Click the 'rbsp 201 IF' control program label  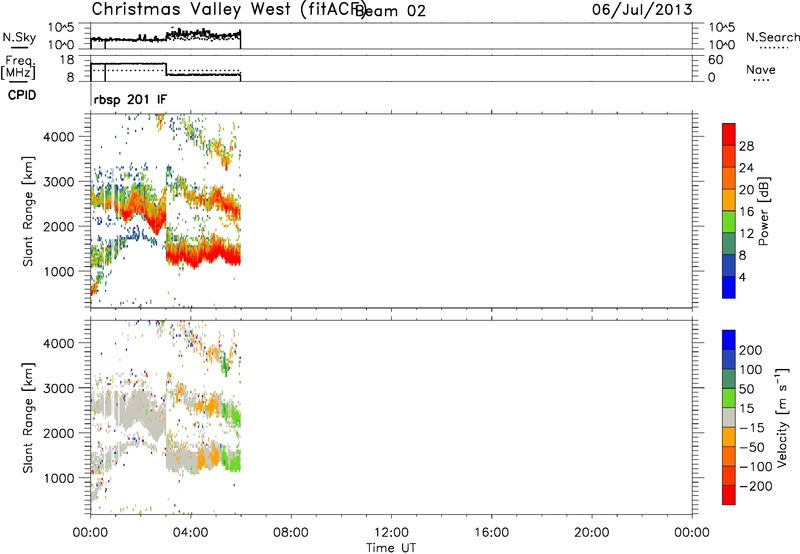pyautogui.click(x=130, y=99)
